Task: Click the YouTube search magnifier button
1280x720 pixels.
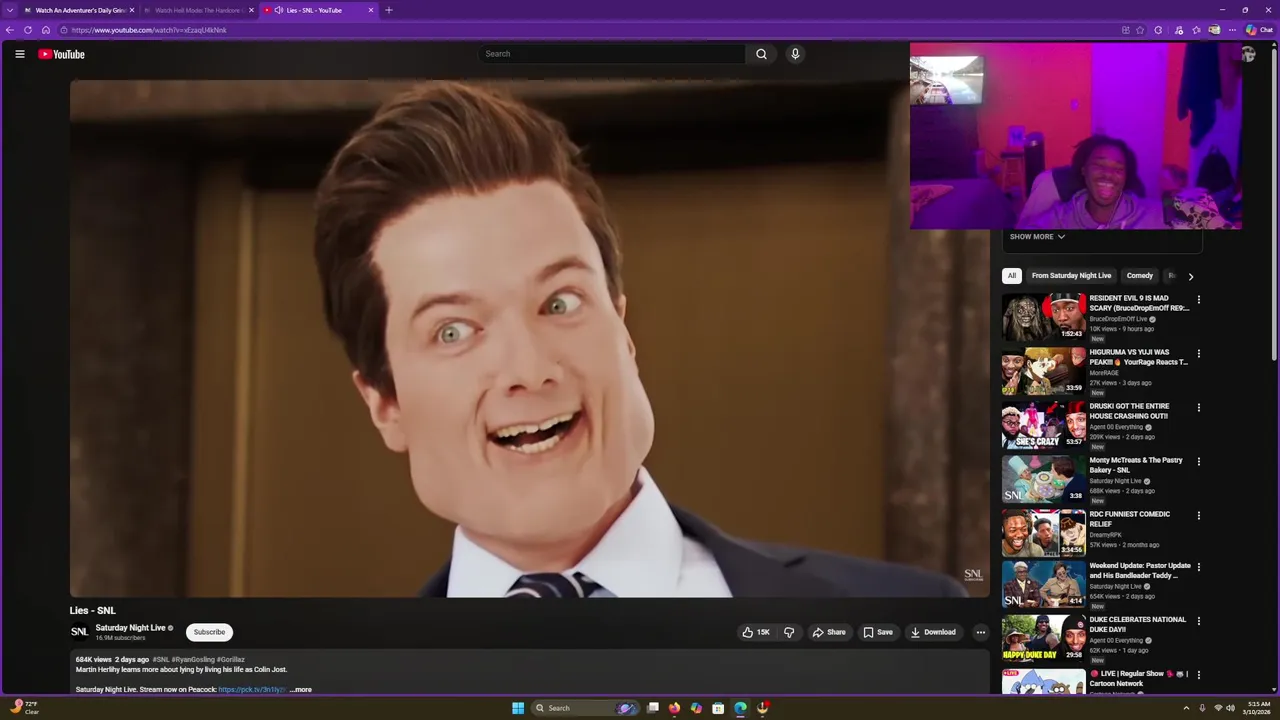Action: (x=761, y=54)
